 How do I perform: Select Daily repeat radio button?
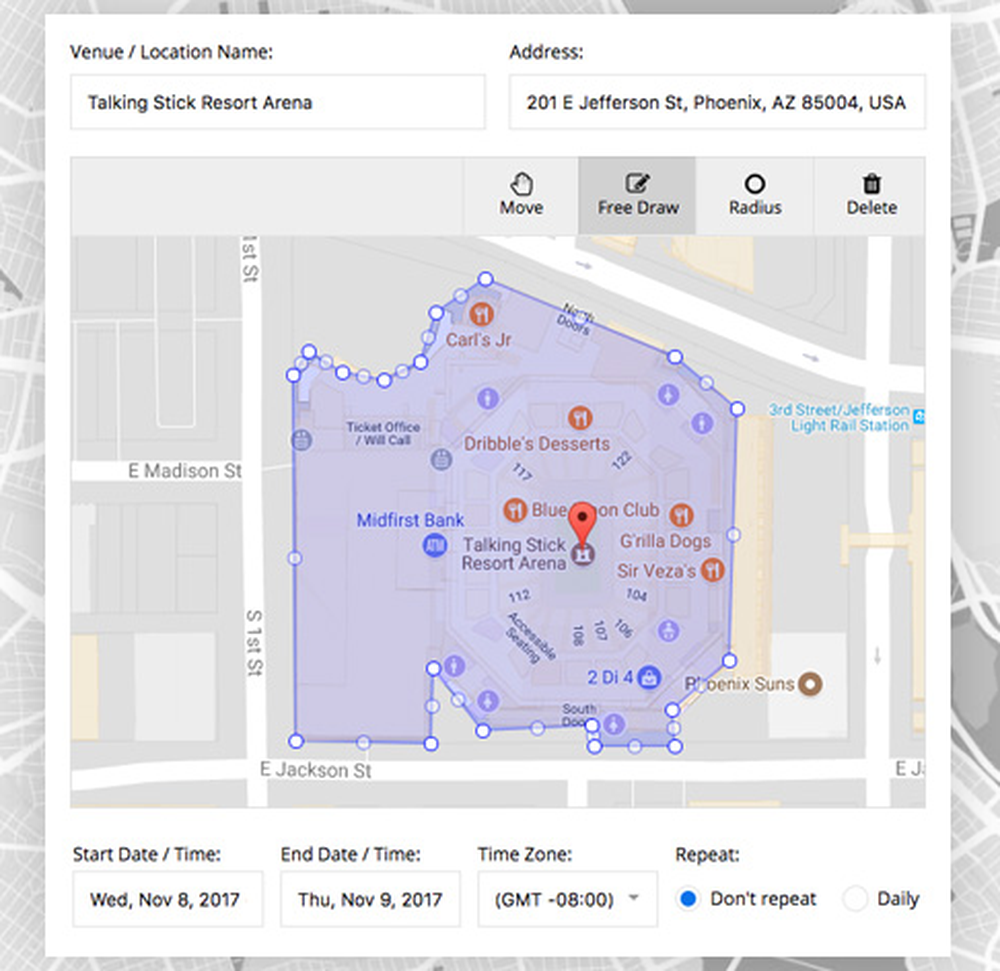[x=855, y=899]
